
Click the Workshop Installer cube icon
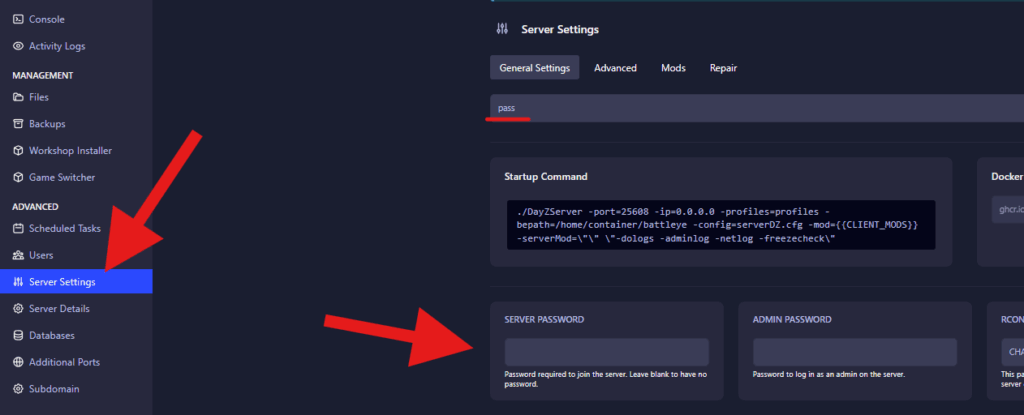point(18,150)
